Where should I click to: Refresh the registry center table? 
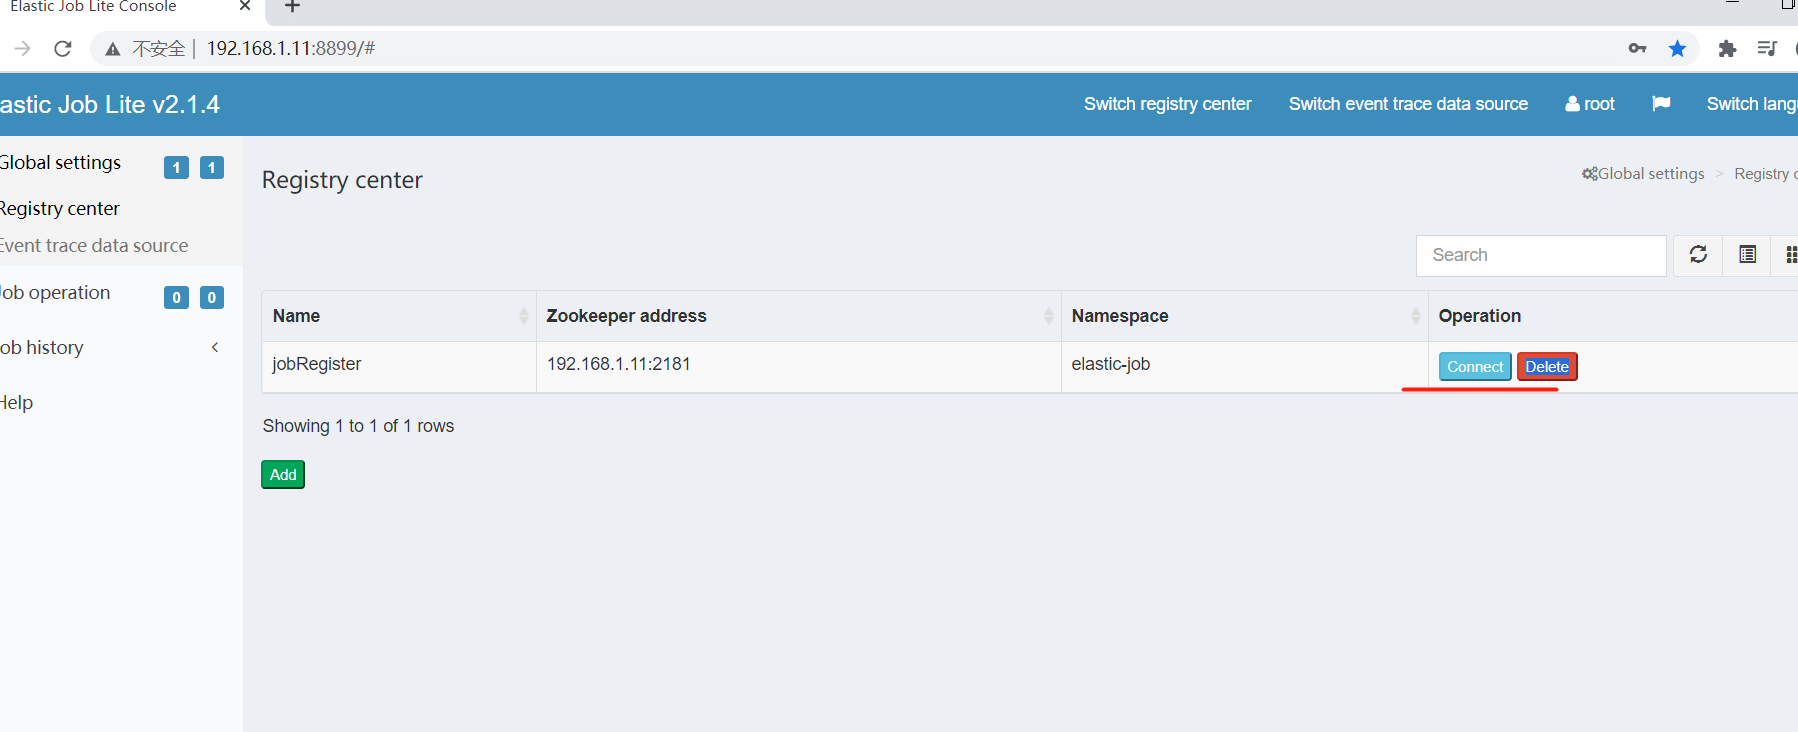tap(1698, 255)
